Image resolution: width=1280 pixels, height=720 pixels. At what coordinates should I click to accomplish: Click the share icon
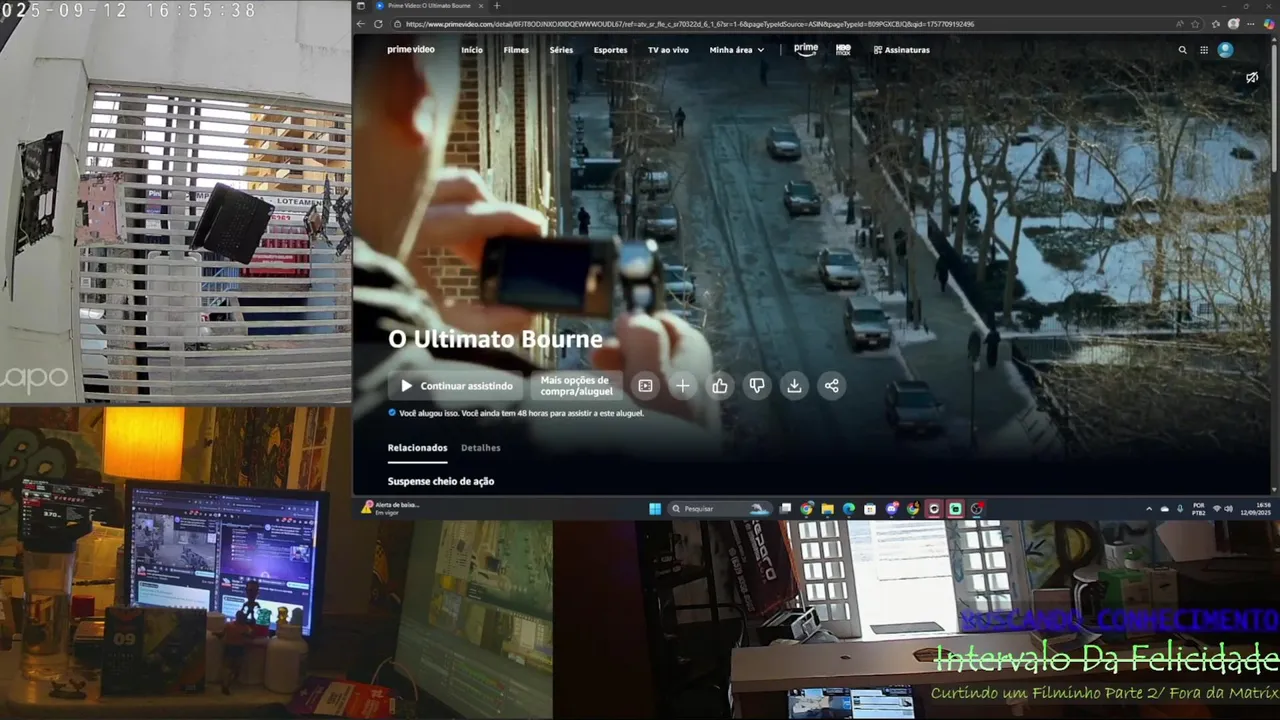(831, 386)
